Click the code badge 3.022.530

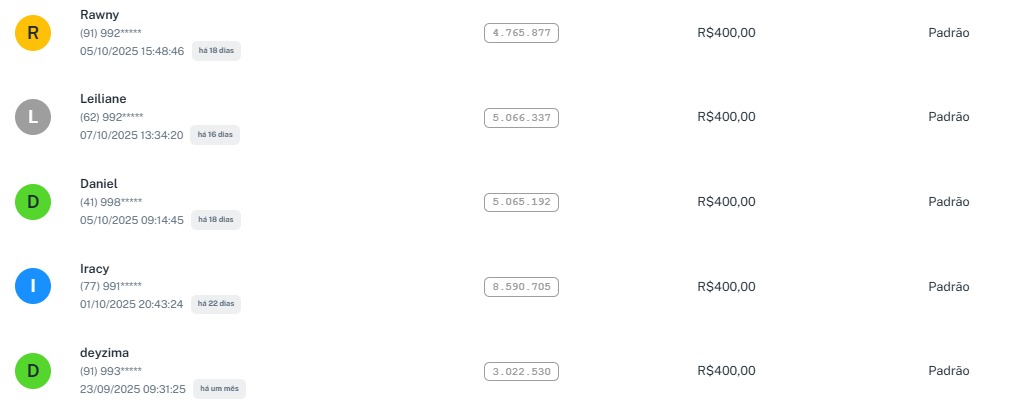pyautogui.click(x=521, y=372)
